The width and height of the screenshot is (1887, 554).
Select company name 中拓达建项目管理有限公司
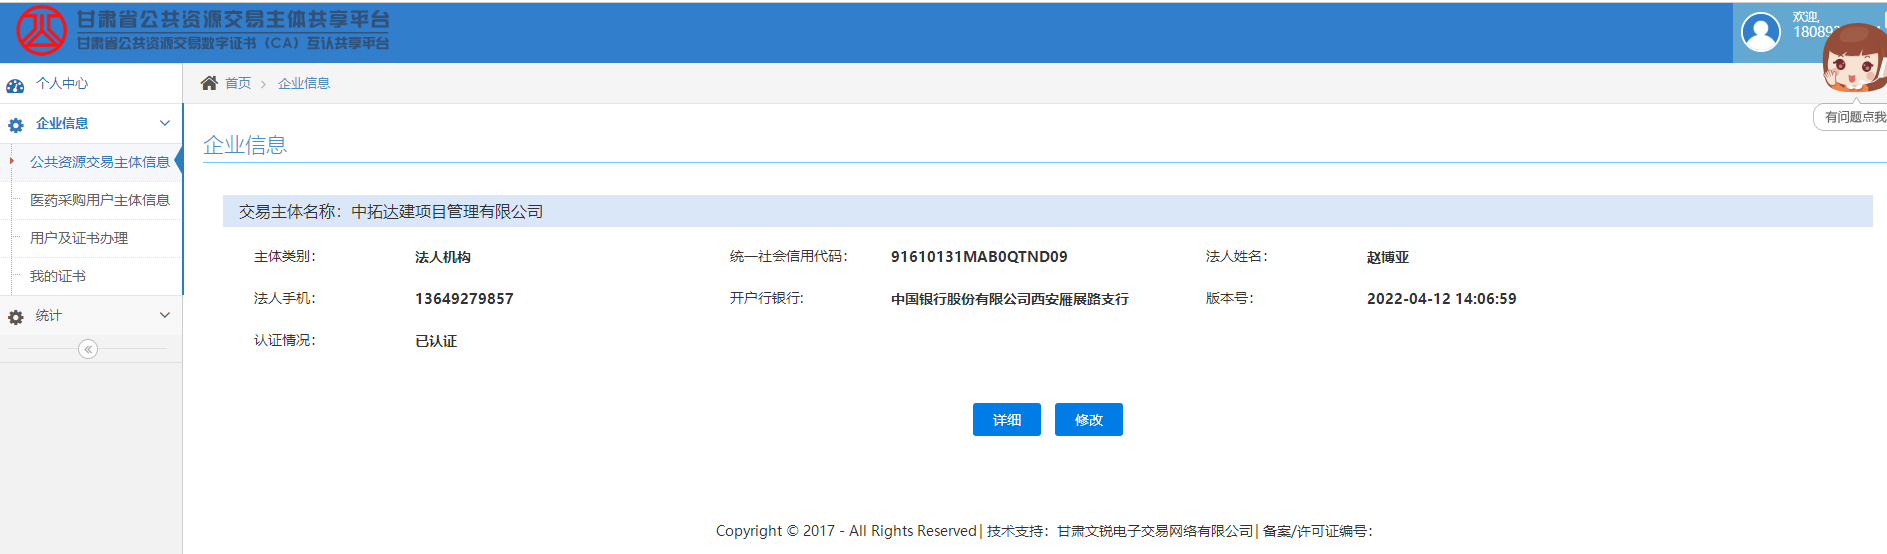pyautogui.click(x=447, y=212)
